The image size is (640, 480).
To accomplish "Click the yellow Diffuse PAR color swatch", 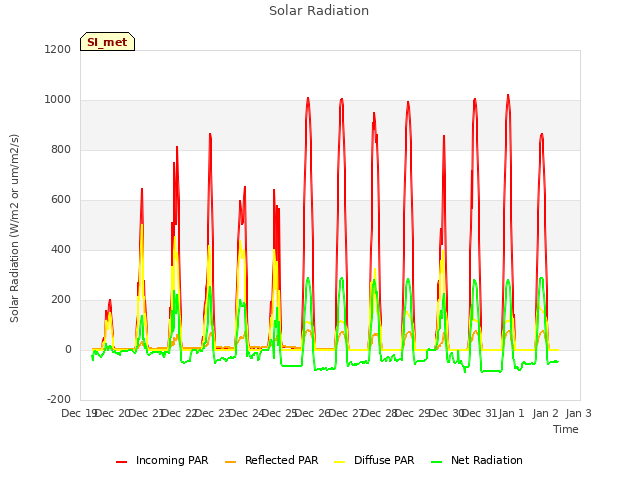I will coord(340,462).
